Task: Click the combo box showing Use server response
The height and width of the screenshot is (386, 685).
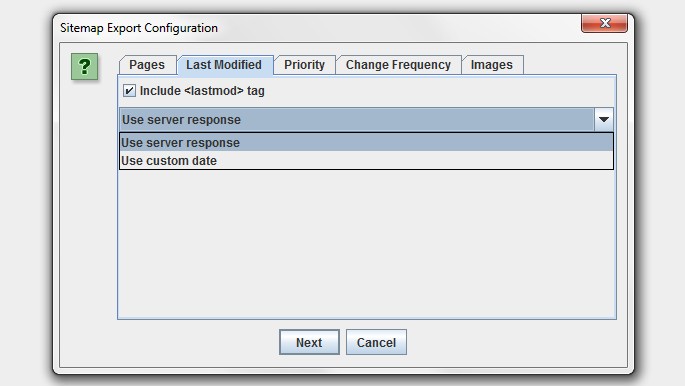Action: click(366, 119)
